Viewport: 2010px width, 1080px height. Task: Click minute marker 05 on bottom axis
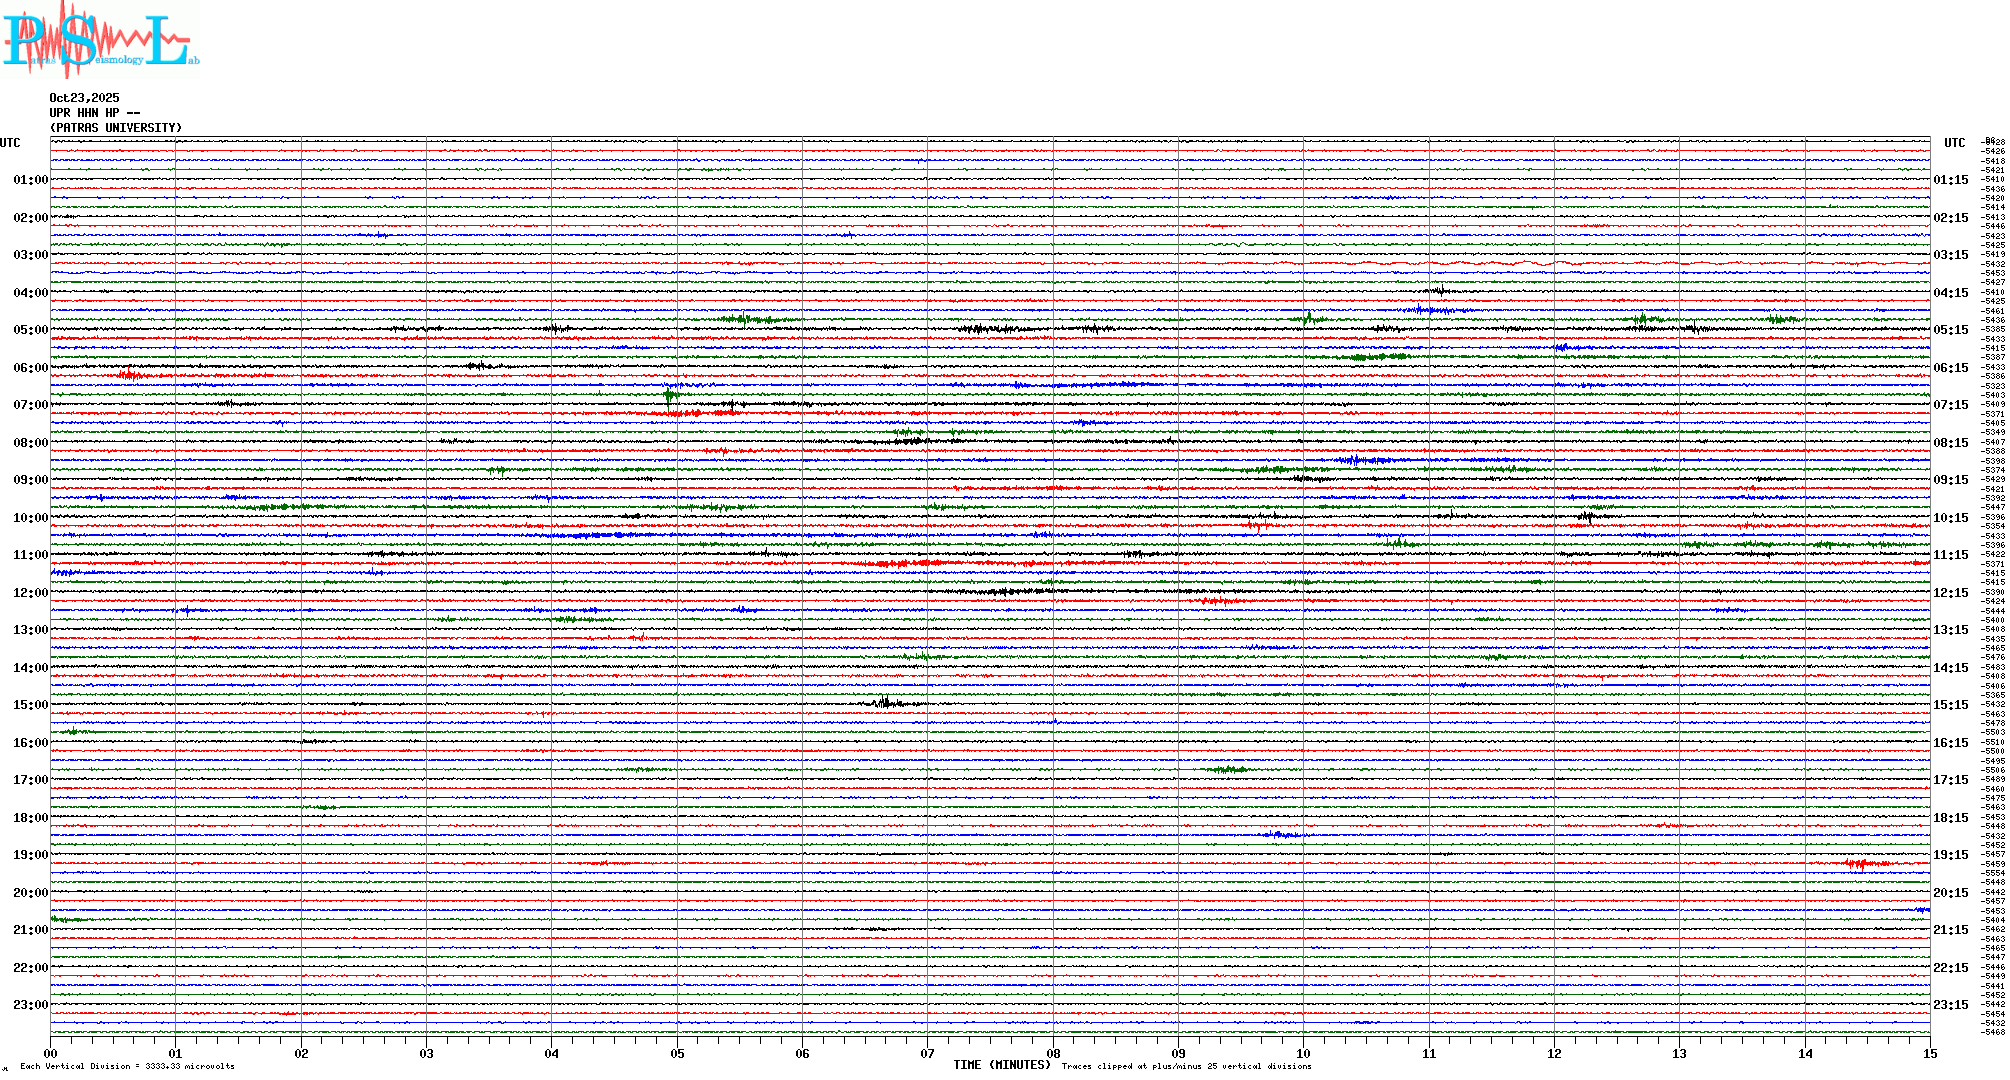pyautogui.click(x=677, y=1053)
